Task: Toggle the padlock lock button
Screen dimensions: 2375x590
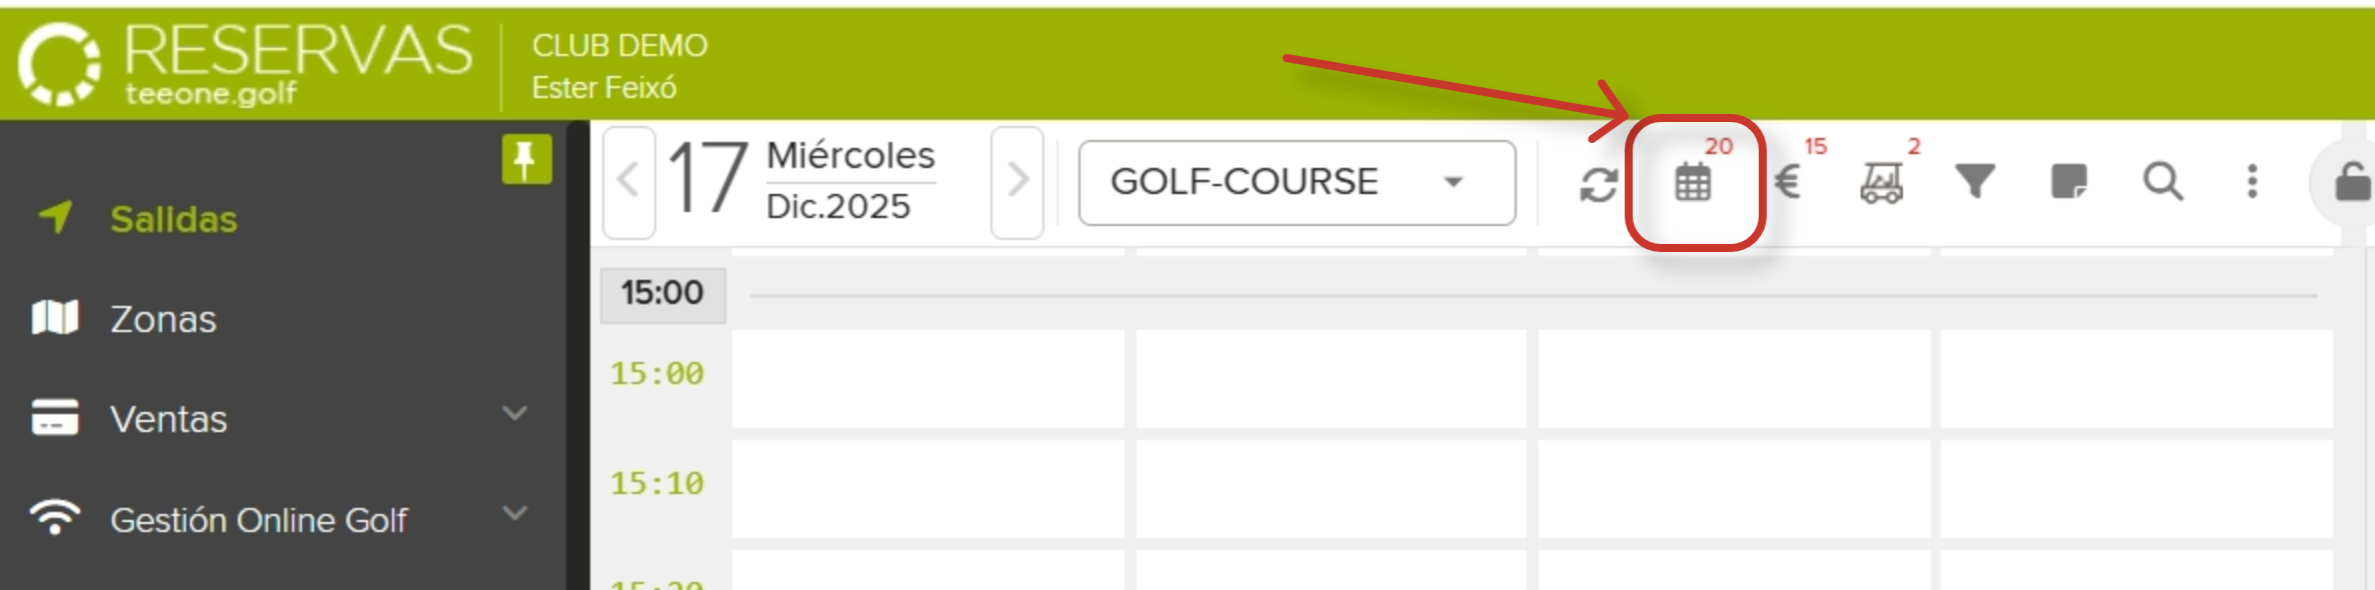Action: click(x=2350, y=183)
